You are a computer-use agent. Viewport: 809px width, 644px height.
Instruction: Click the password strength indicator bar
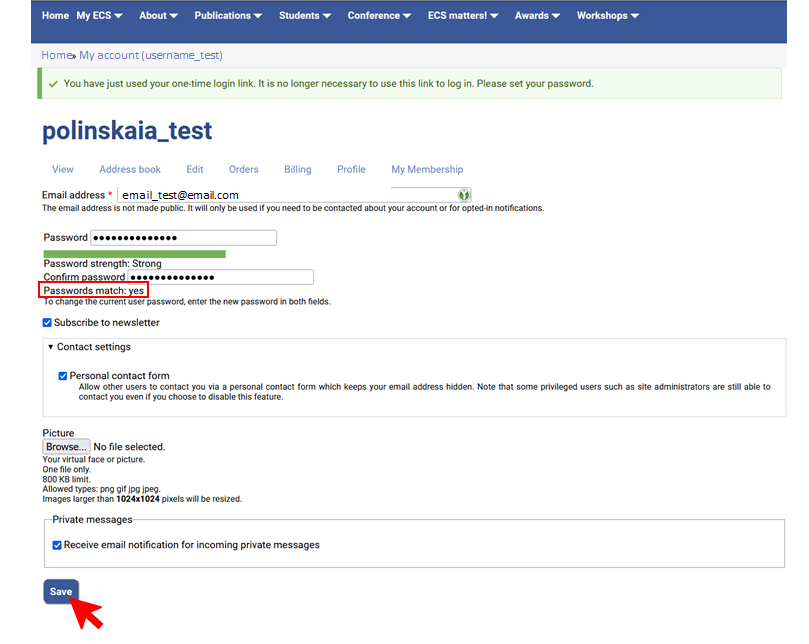tap(134, 254)
